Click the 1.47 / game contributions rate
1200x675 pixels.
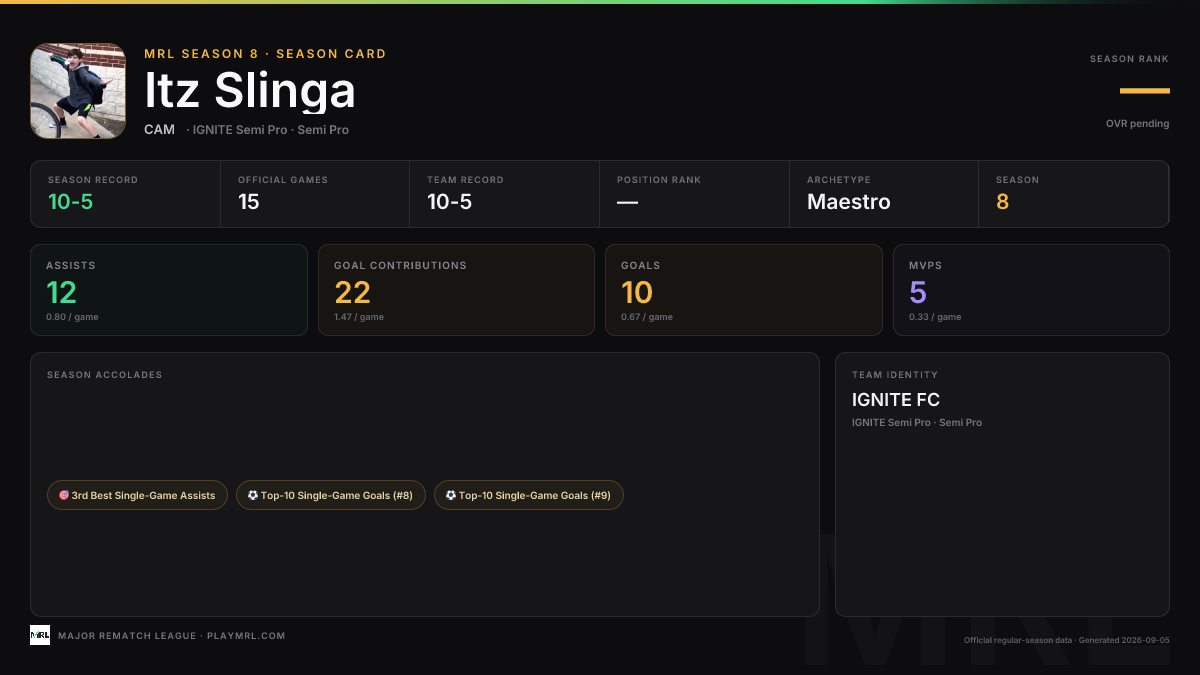tap(359, 317)
